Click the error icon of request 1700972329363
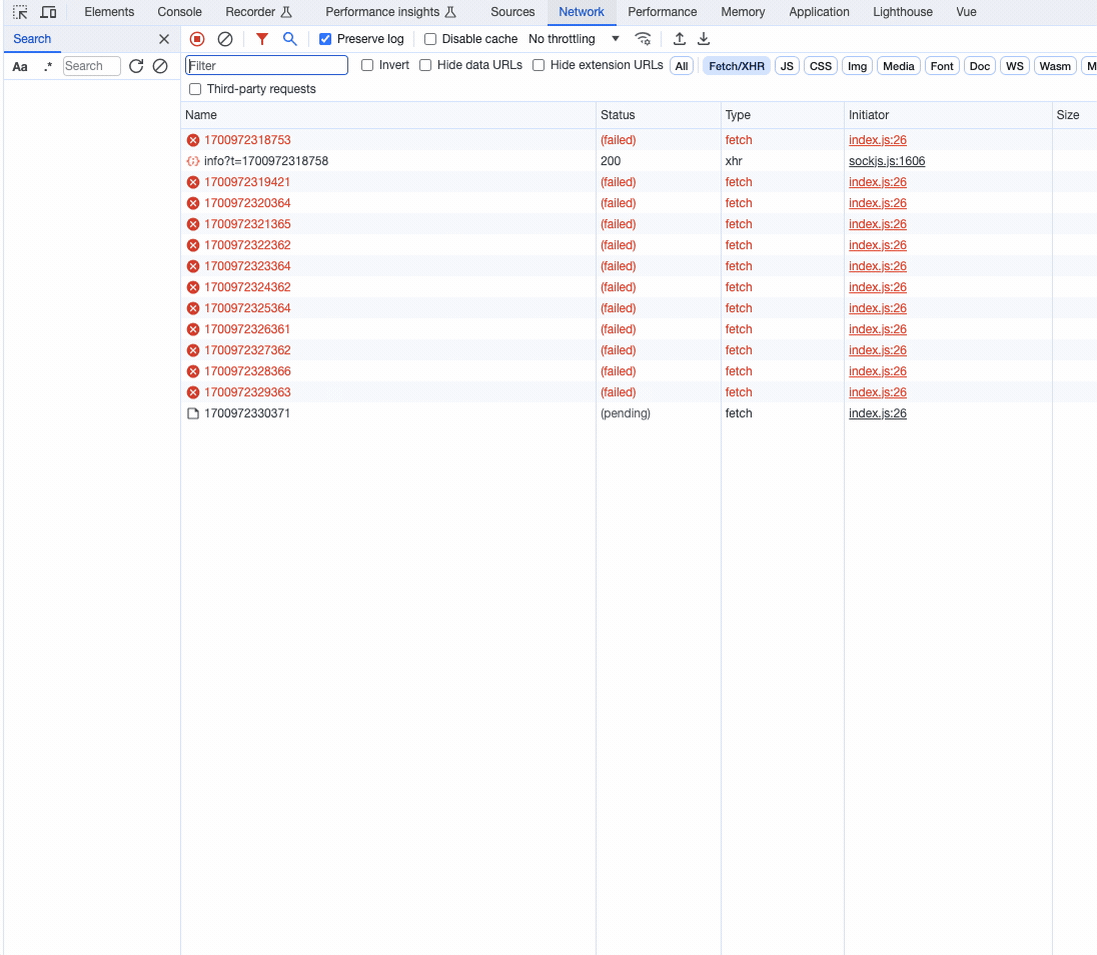 click(x=193, y=392)
